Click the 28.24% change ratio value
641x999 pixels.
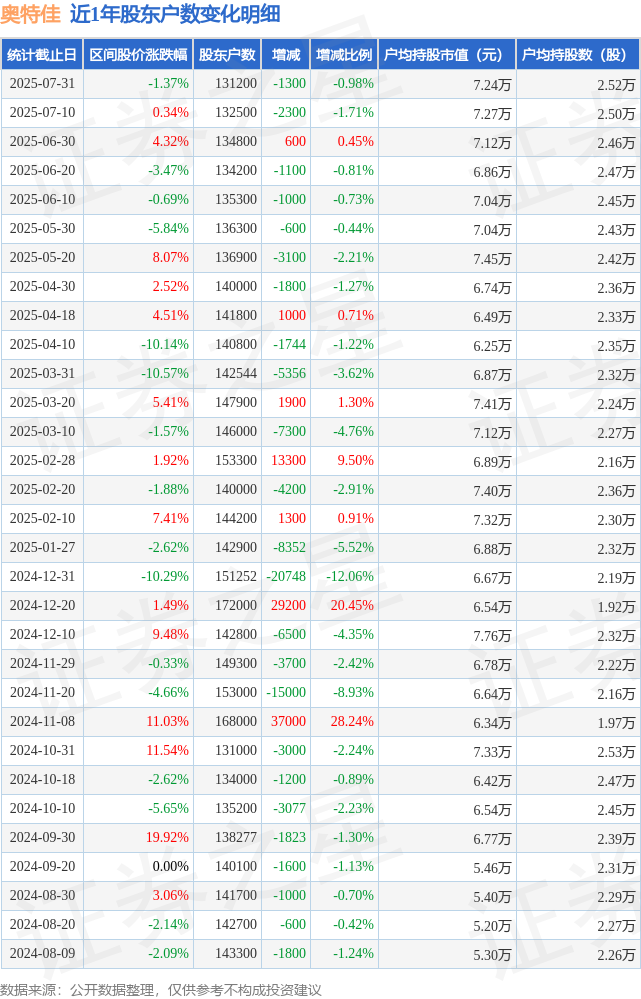352,722
